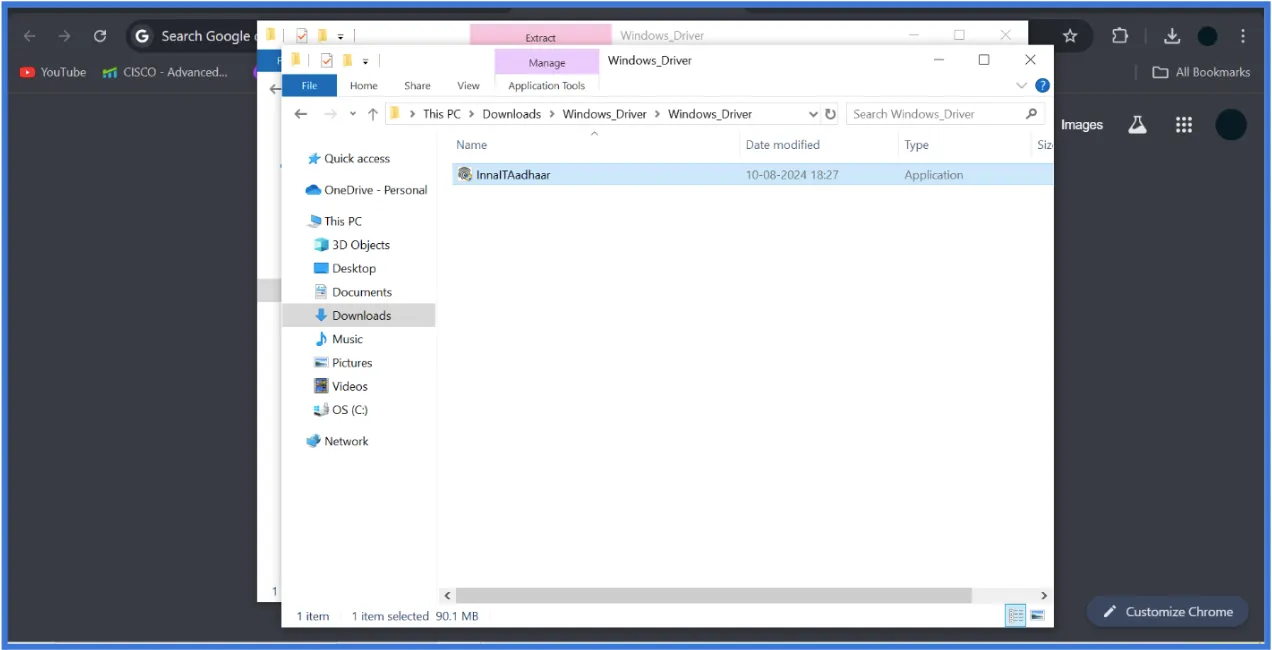Click the Properties quick access toolbar icon
The height and width of the screenshot is (650, 1272).
point(326,61)
